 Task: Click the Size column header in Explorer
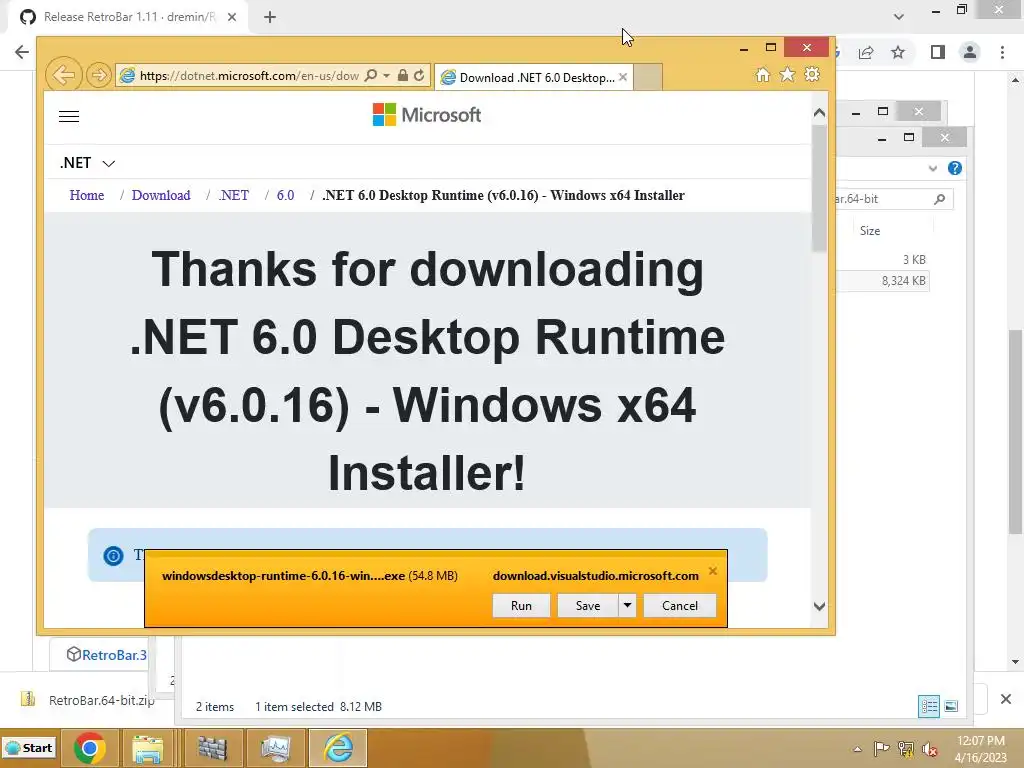tap(870, 231)
